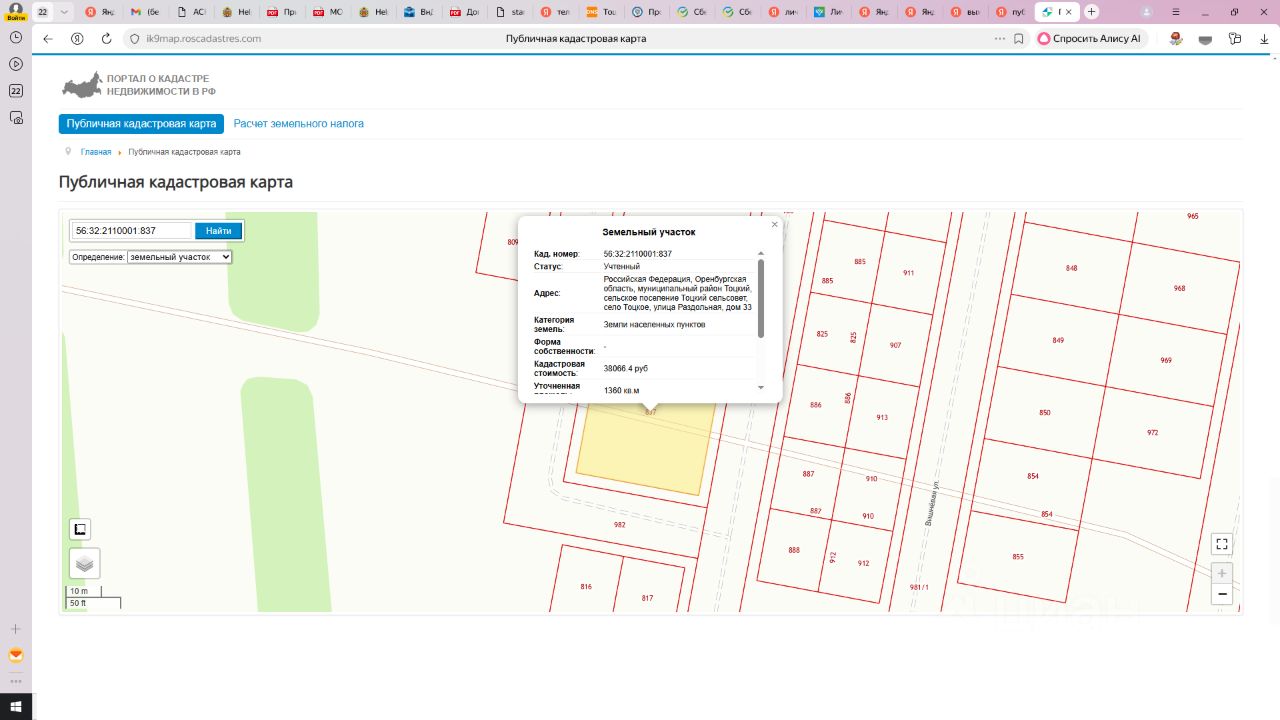Open the browser extensions icon
The height and width of the screenshot is (720, 1280).
pyautogui.click(x=1235, y=39)
